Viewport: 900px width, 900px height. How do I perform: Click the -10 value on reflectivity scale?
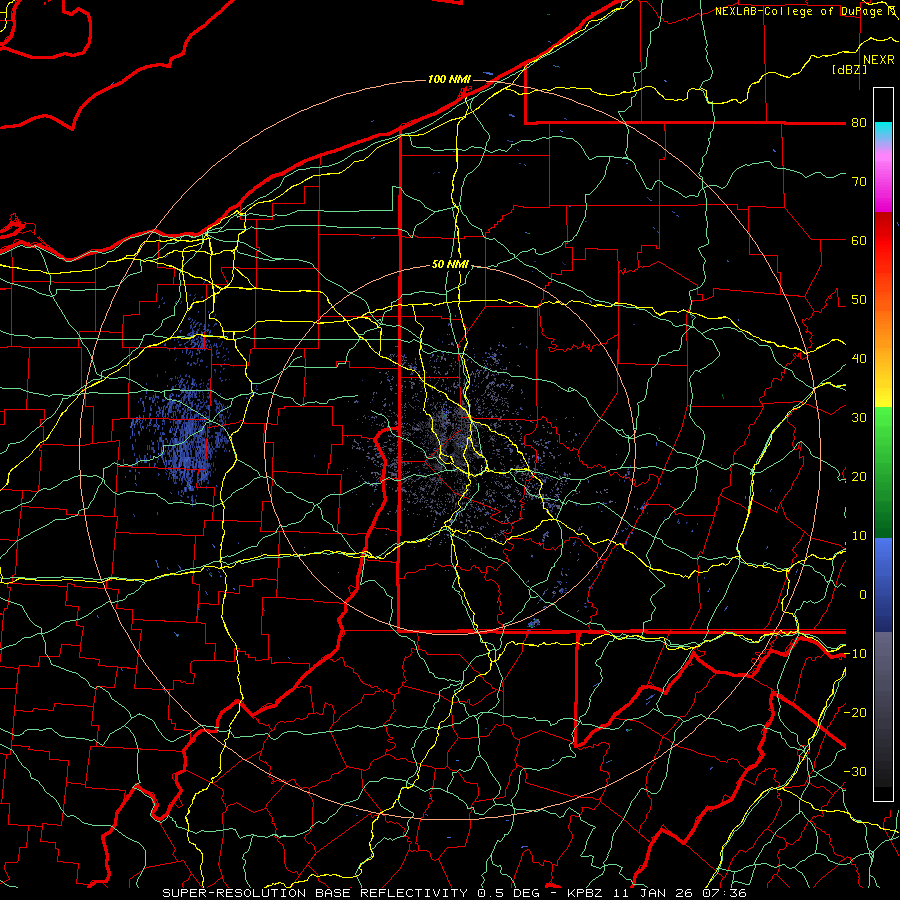point(855,653)
